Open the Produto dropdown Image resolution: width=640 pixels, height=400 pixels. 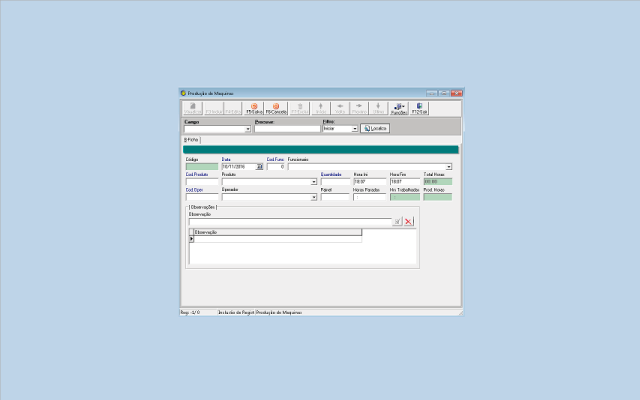coord(313,182)
